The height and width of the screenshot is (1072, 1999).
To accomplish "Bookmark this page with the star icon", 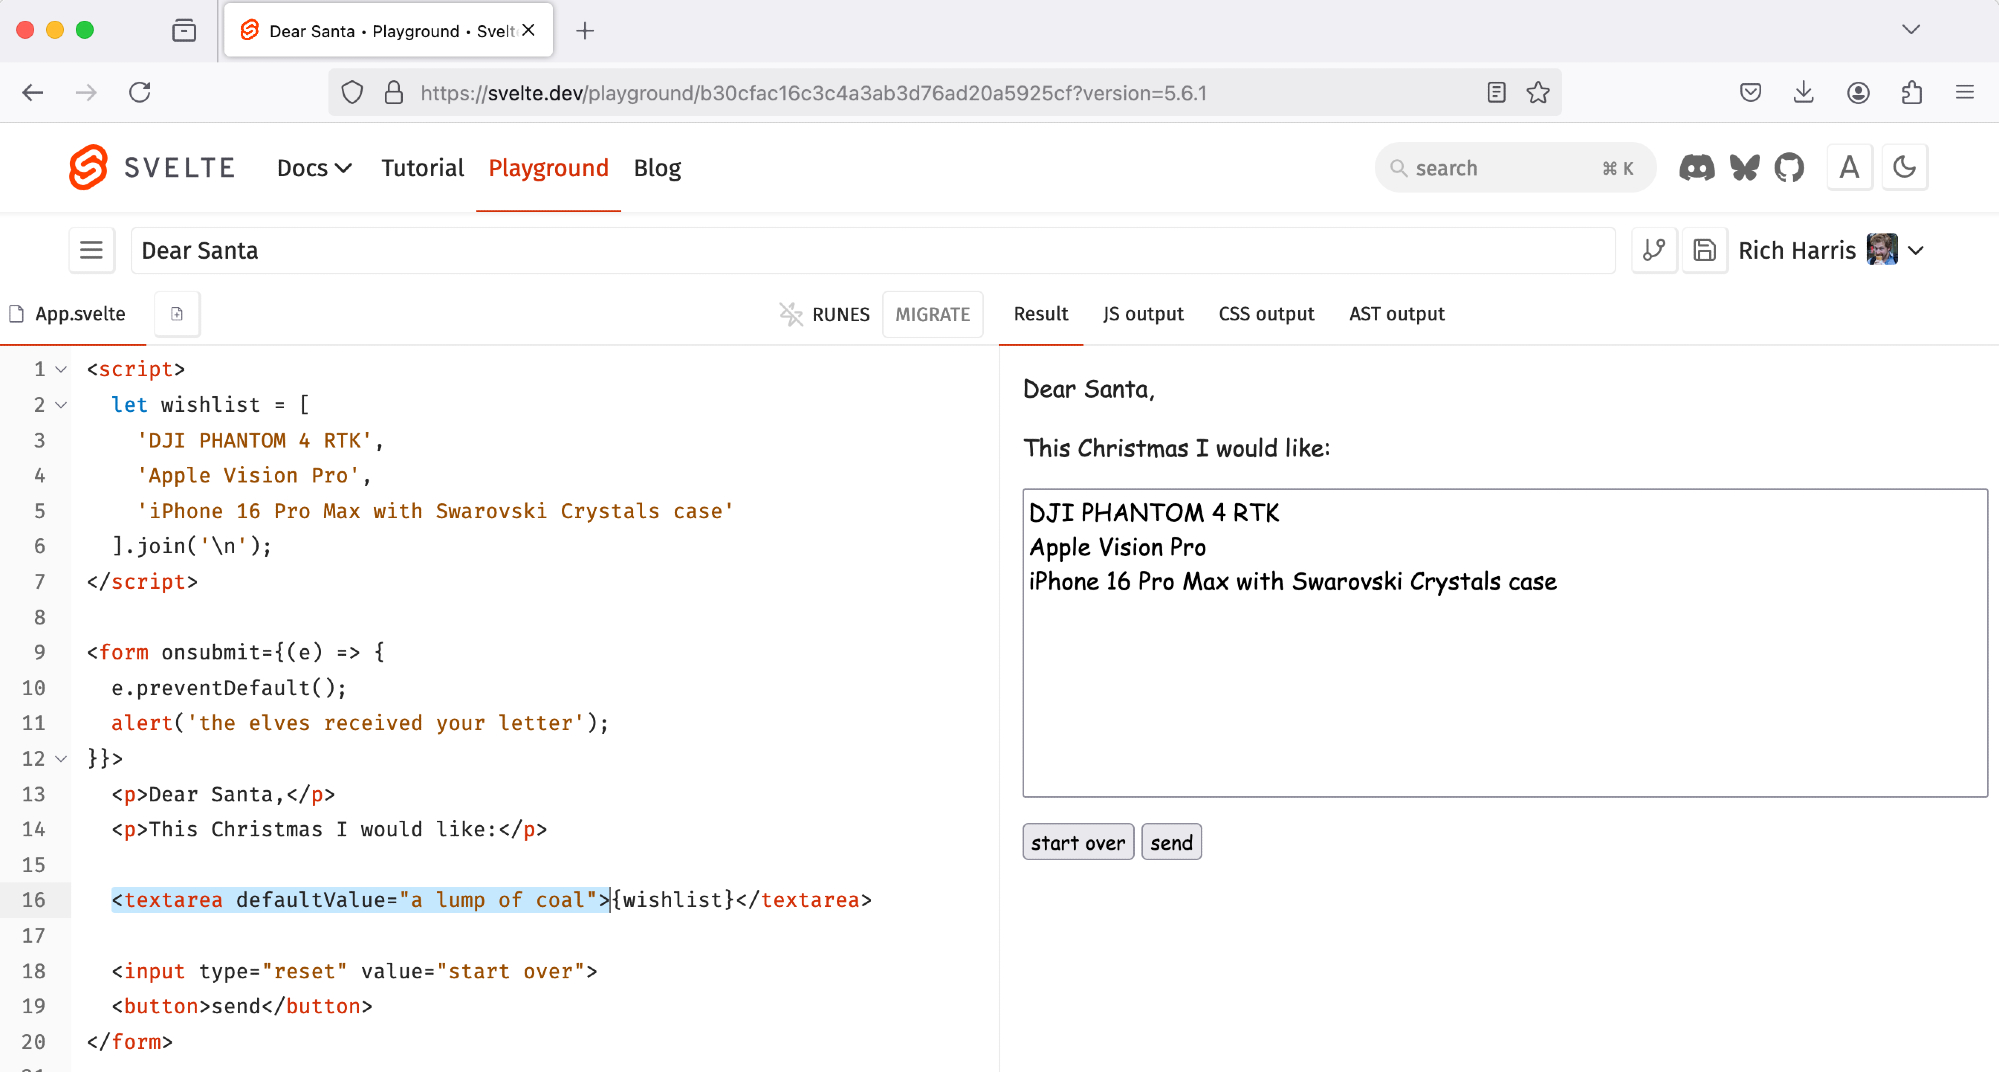I will (1537, 93).
